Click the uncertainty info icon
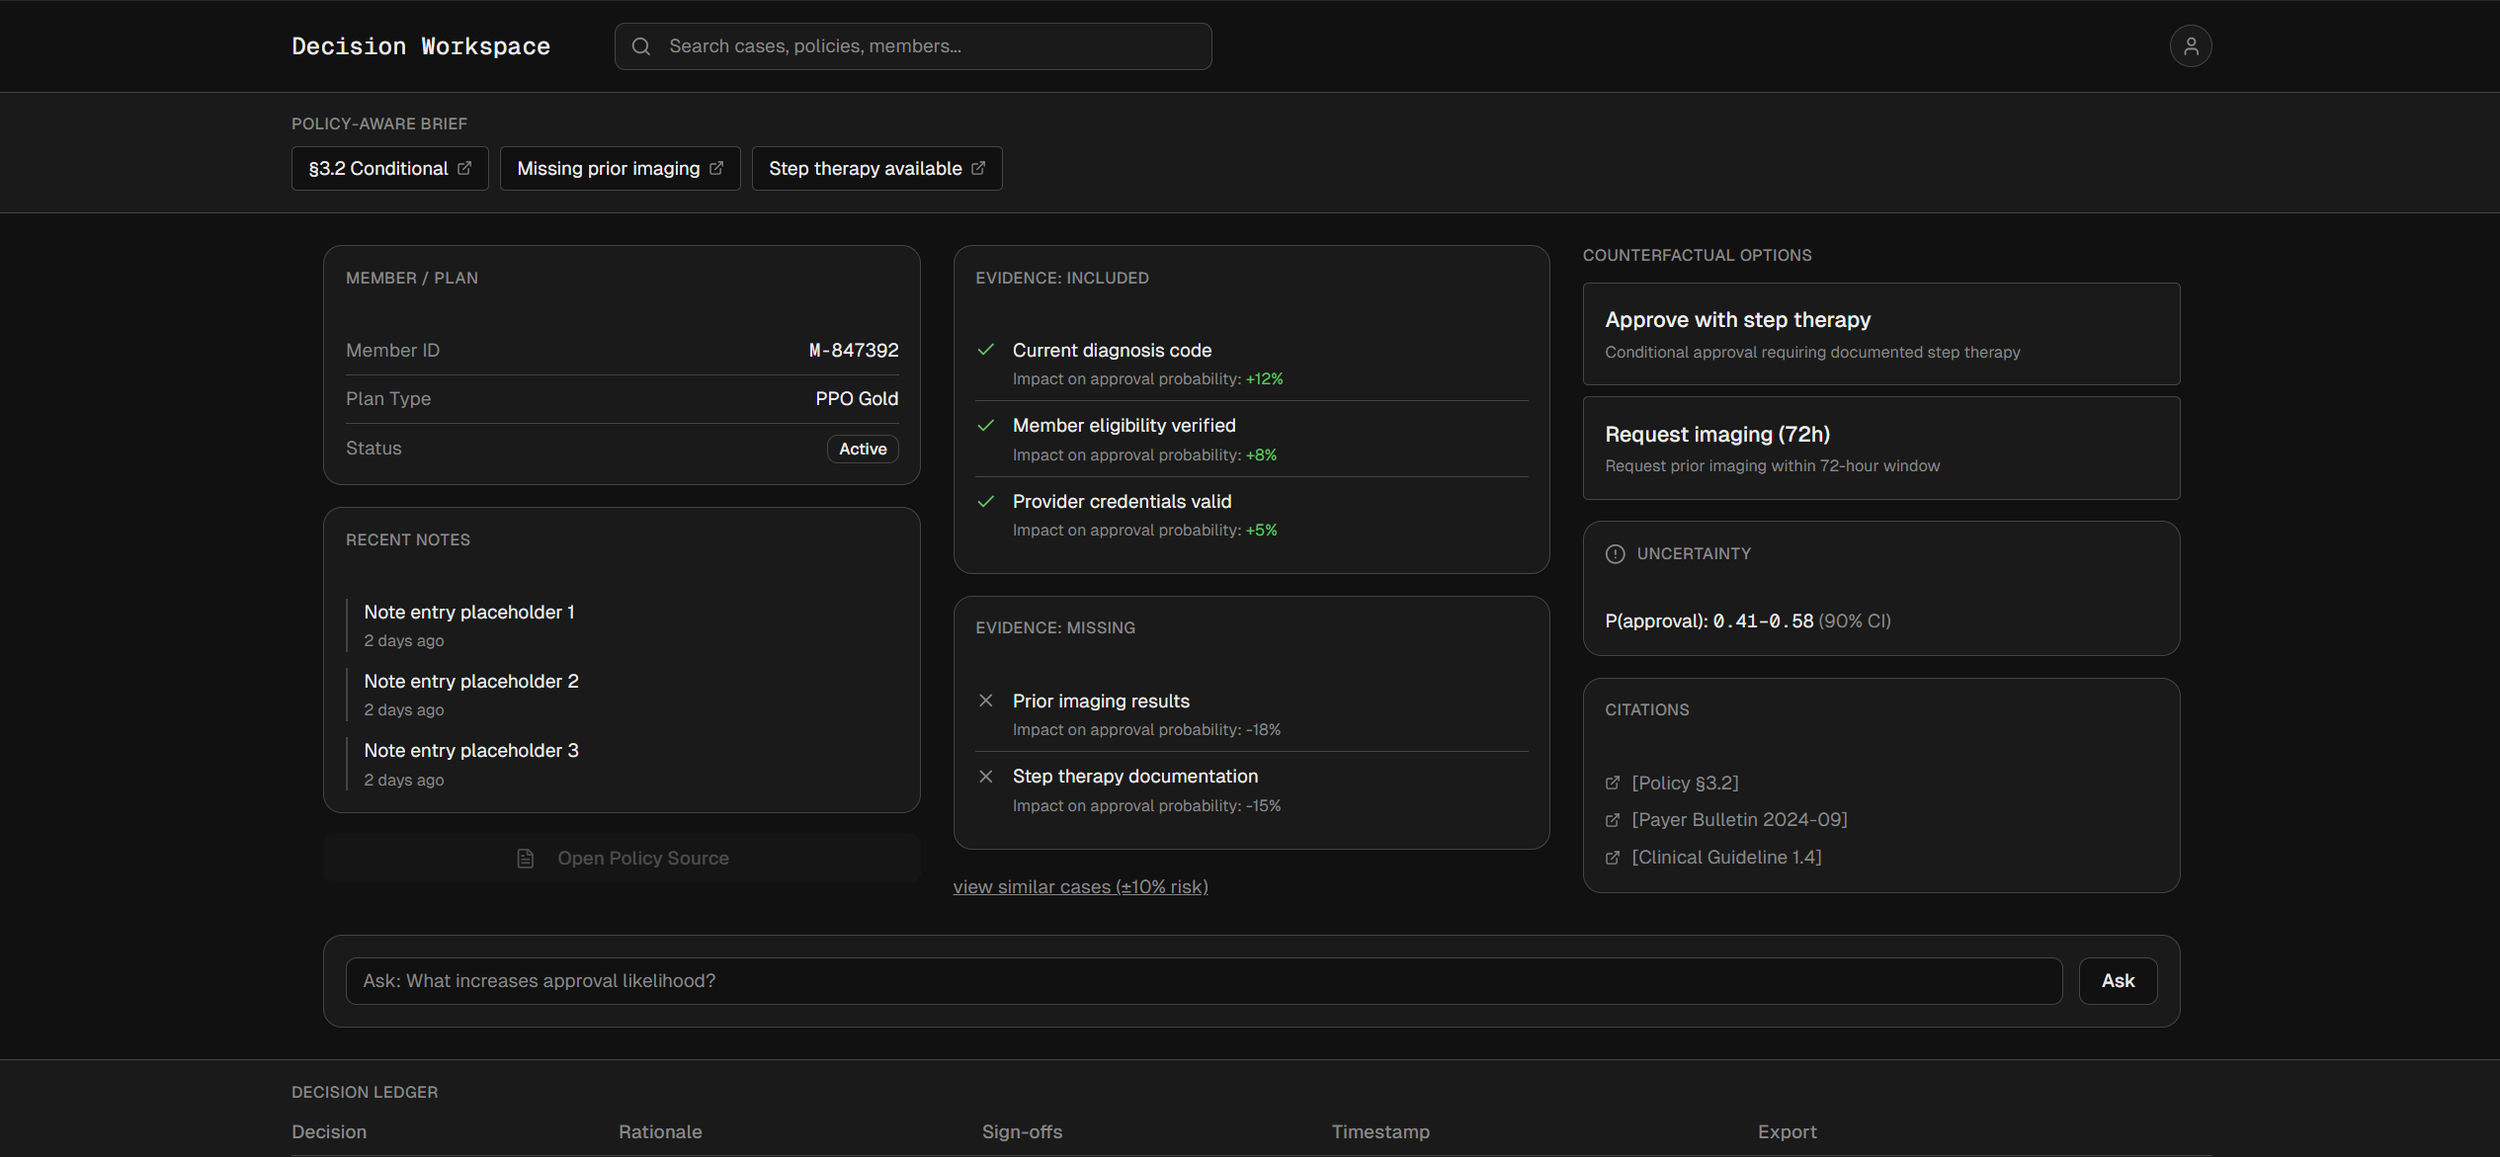The width and height of the screenshot is (2500, 1157). click(1614, 554)
